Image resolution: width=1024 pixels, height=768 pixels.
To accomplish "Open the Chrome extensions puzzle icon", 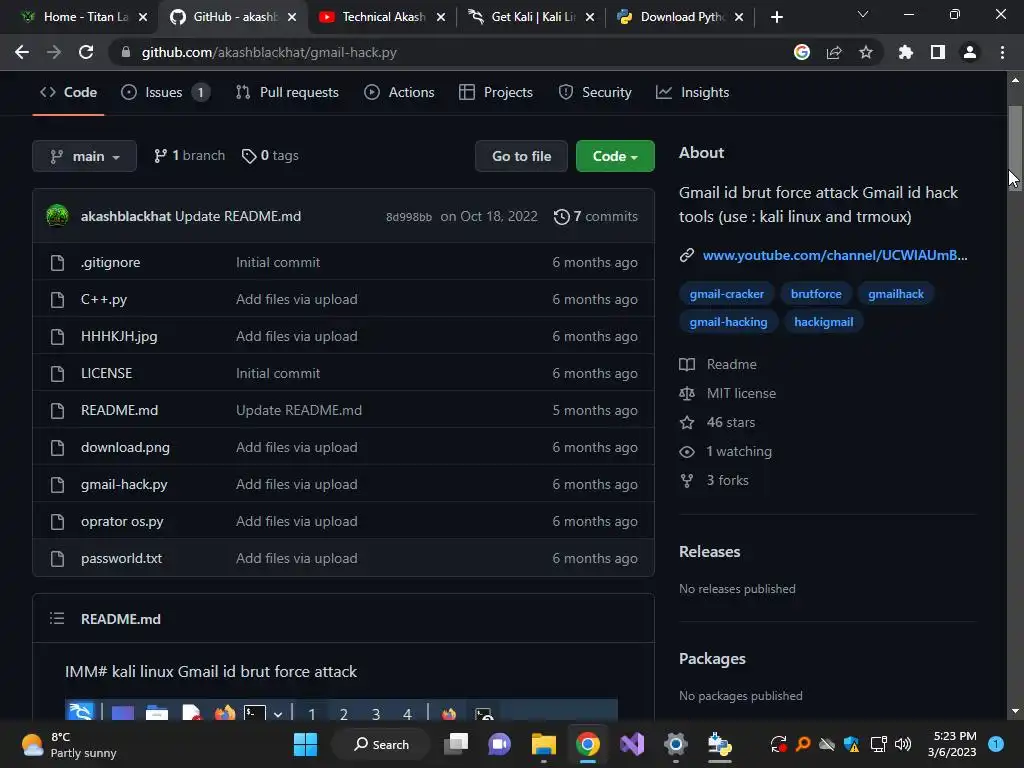I will coord(906,52).
